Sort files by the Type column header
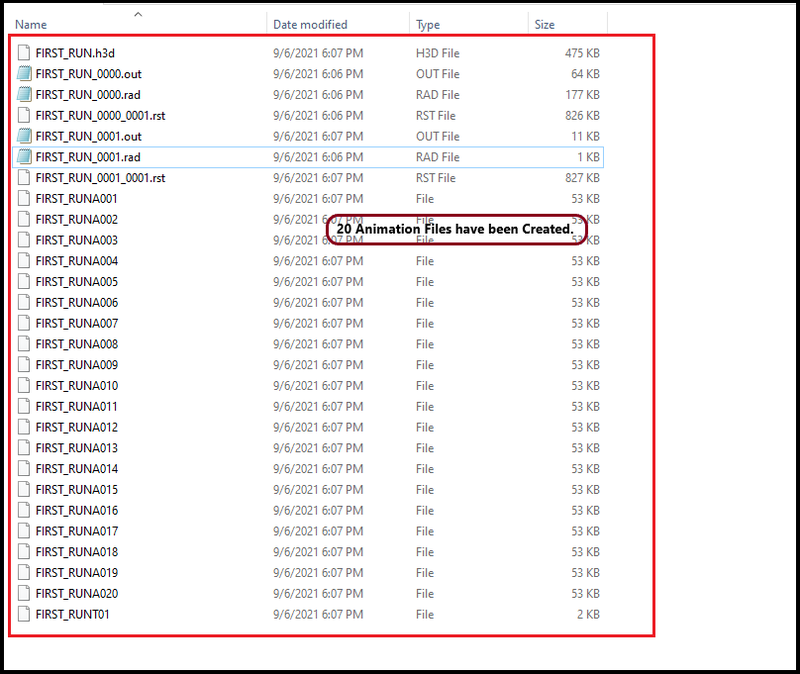This screenshot has height=674, width=800. [428, 24]
